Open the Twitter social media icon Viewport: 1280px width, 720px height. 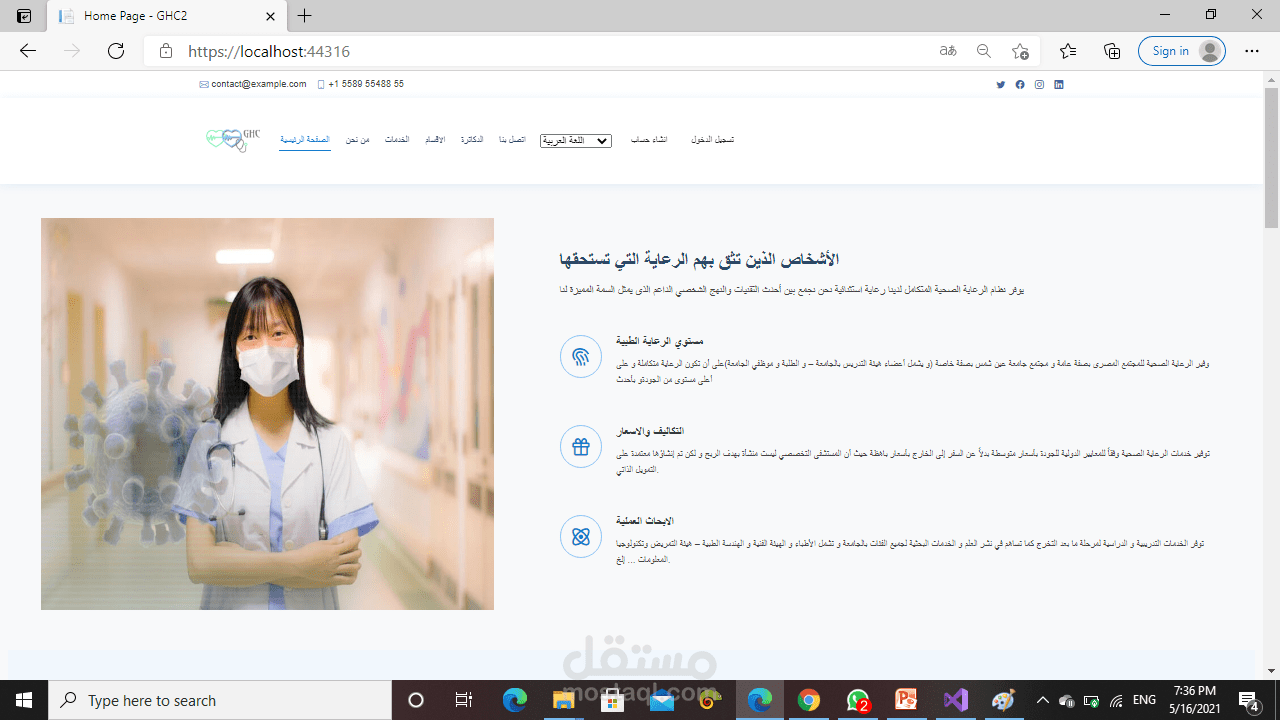(x=1001, y=85)
